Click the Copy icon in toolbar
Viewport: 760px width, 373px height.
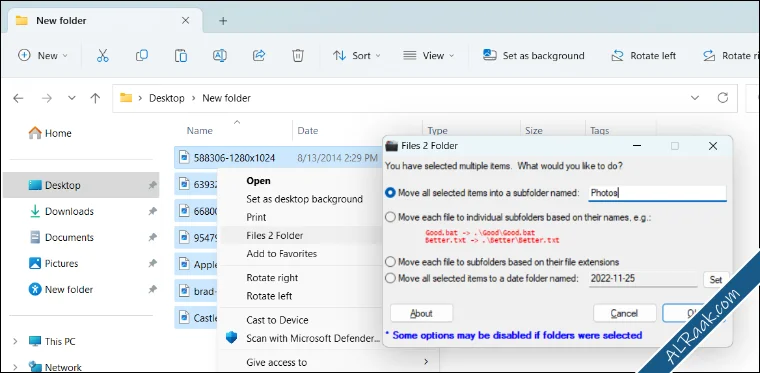[142, 56]
